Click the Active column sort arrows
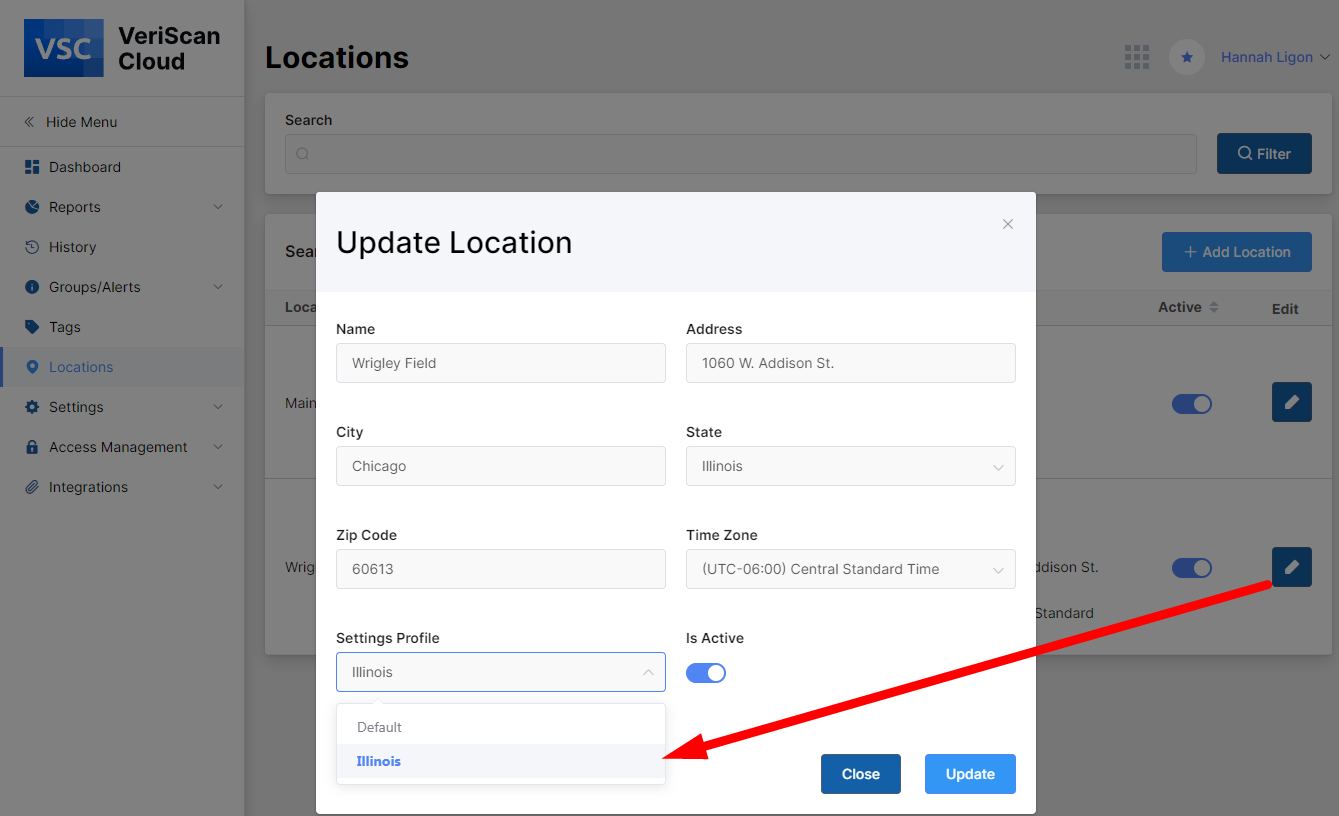Viewport: 1339px width, 816px height. [x=1214, y=307]
